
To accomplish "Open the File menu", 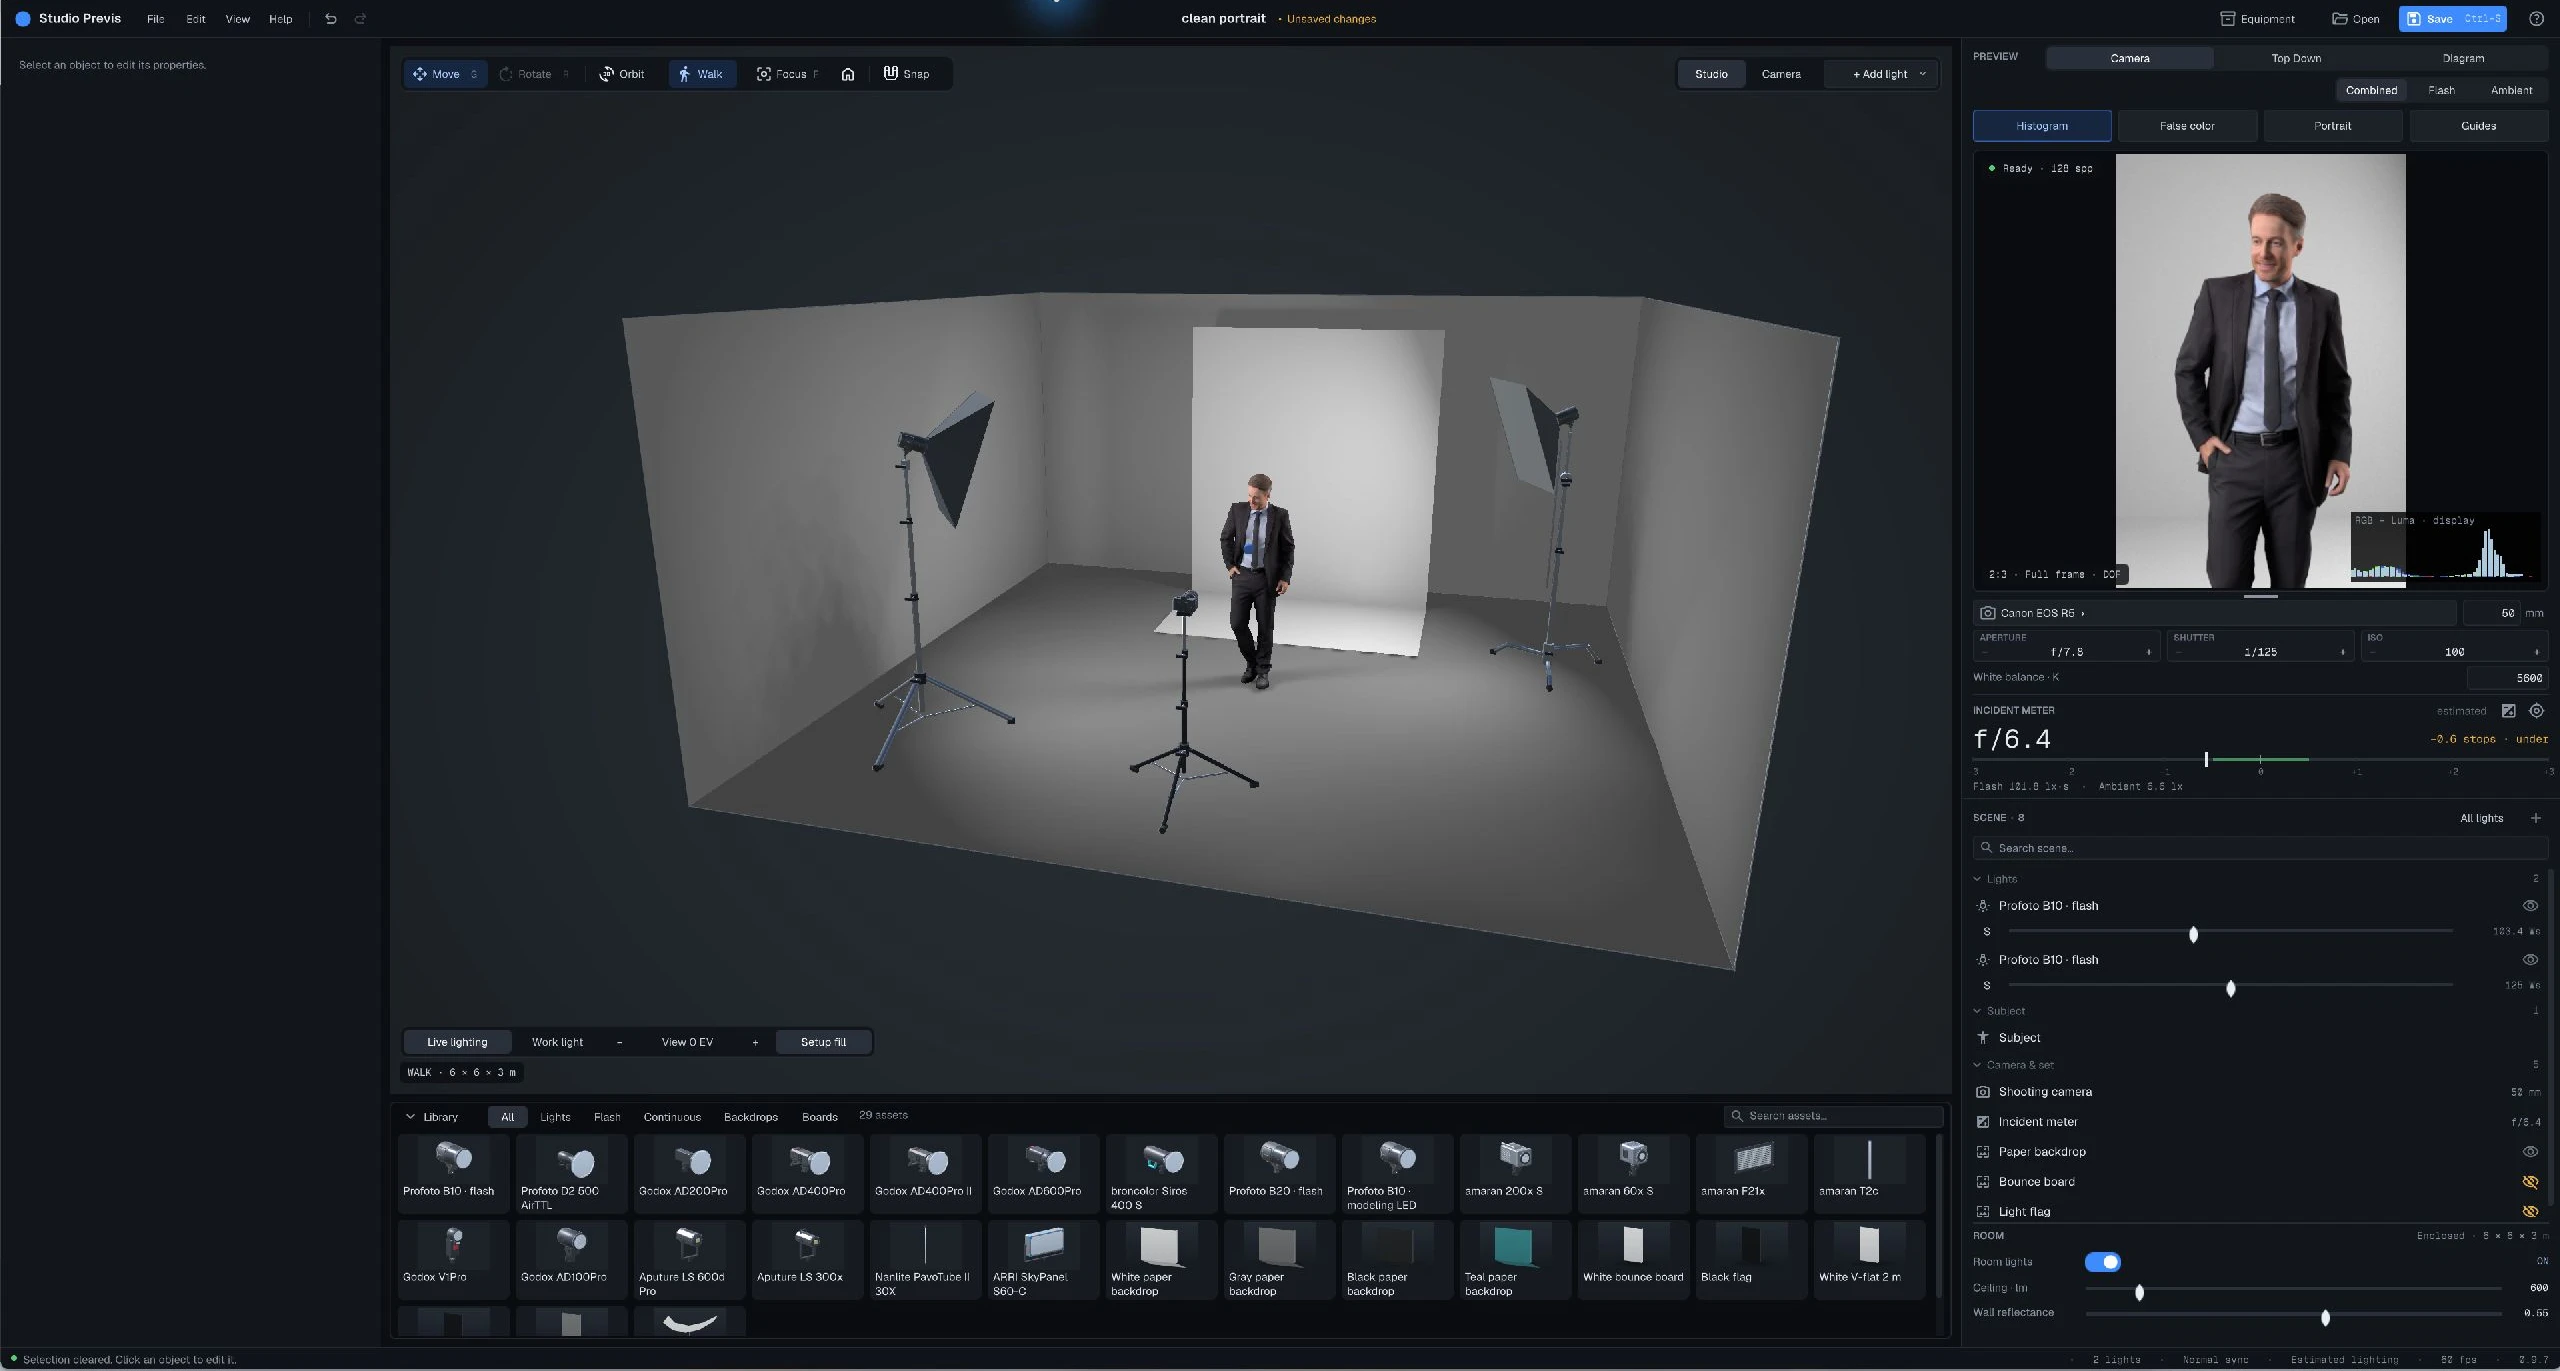I will 155,19.
